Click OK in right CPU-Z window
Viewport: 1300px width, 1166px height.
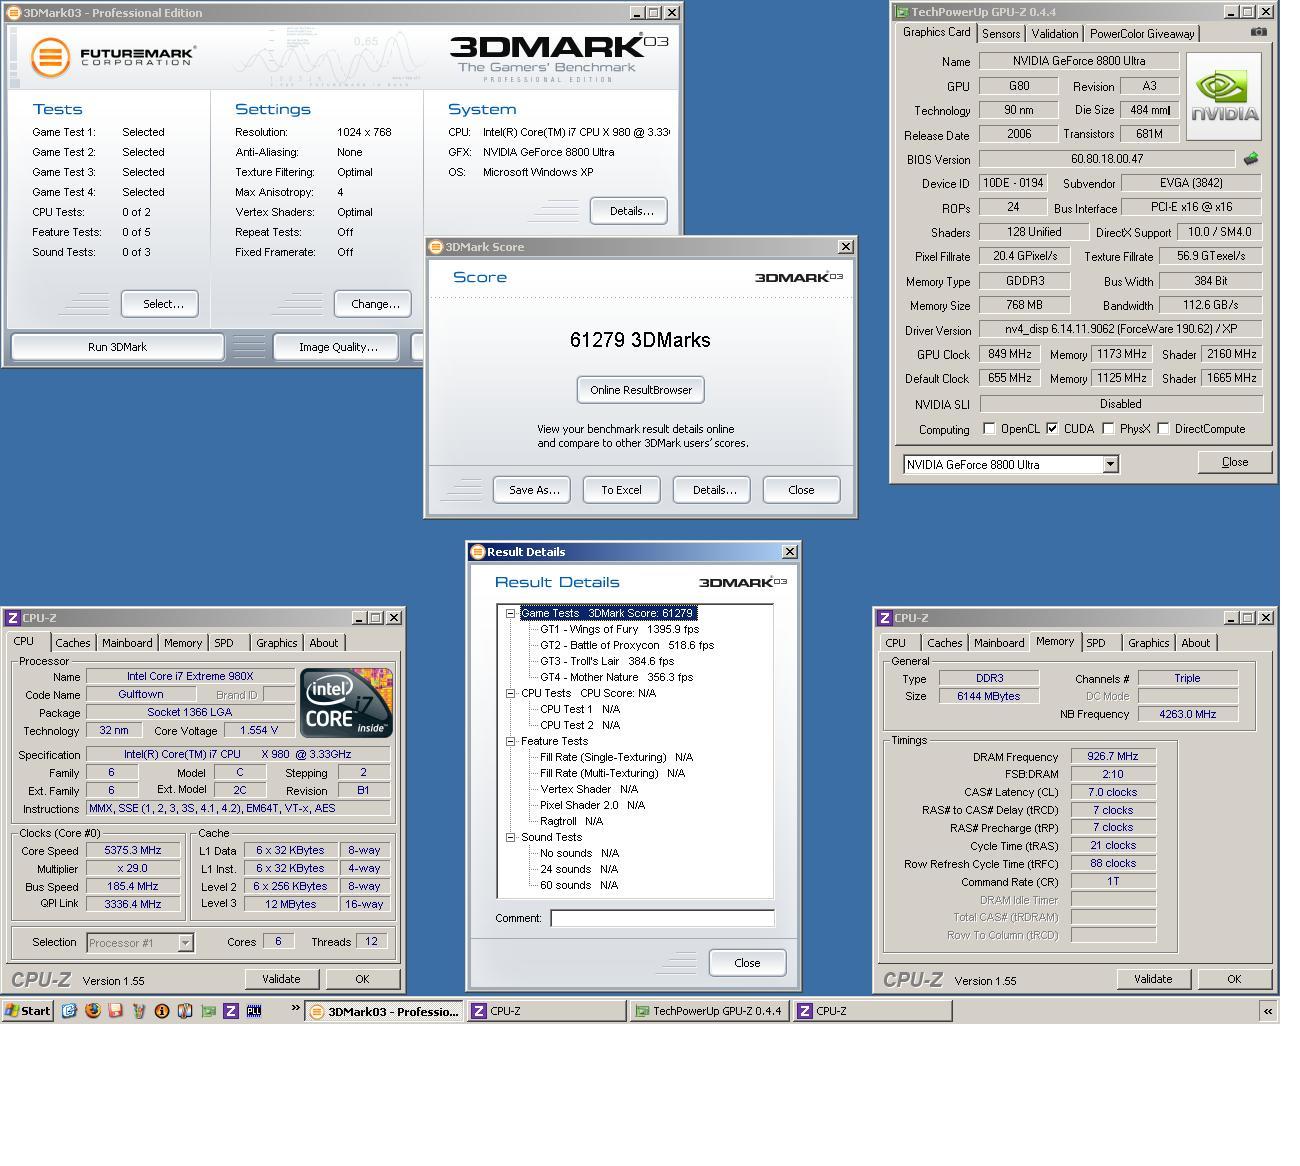[1234, 979]
